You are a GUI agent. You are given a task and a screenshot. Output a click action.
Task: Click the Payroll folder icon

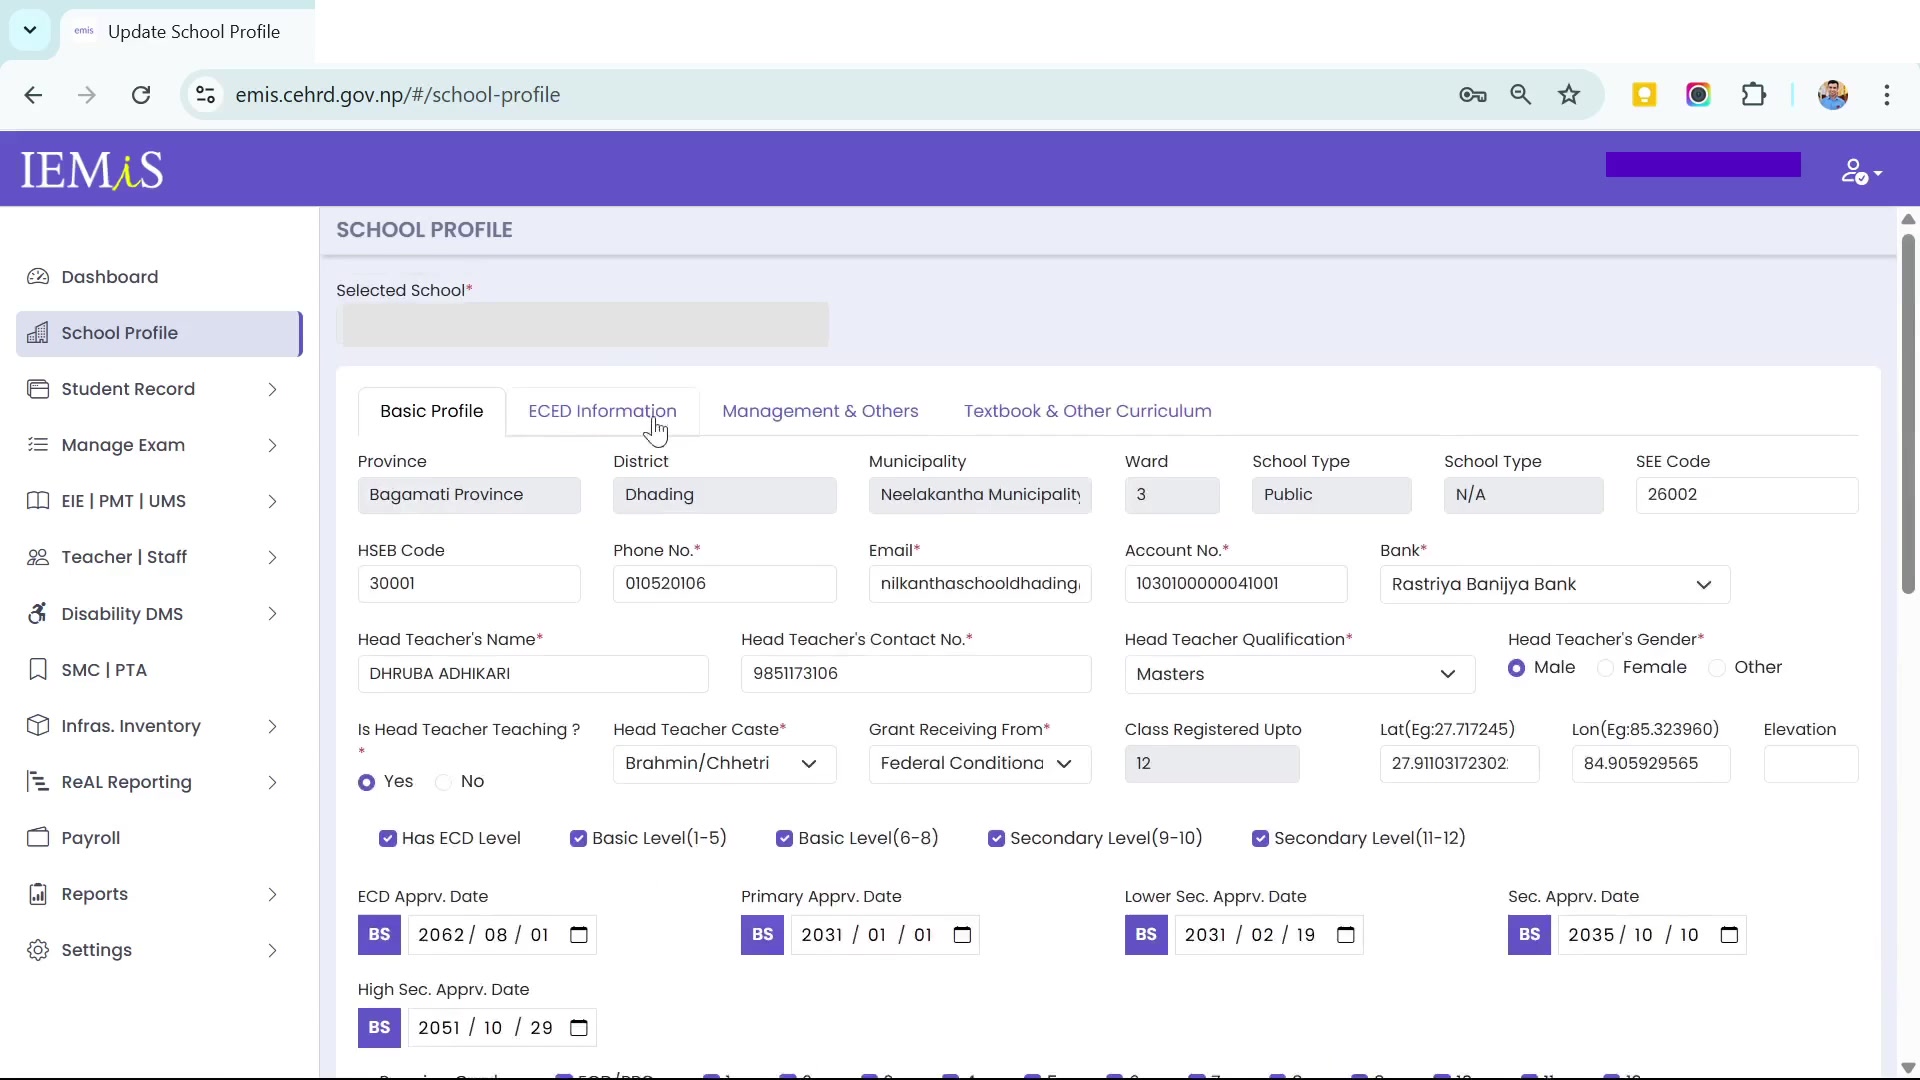[x=38, y=838]
